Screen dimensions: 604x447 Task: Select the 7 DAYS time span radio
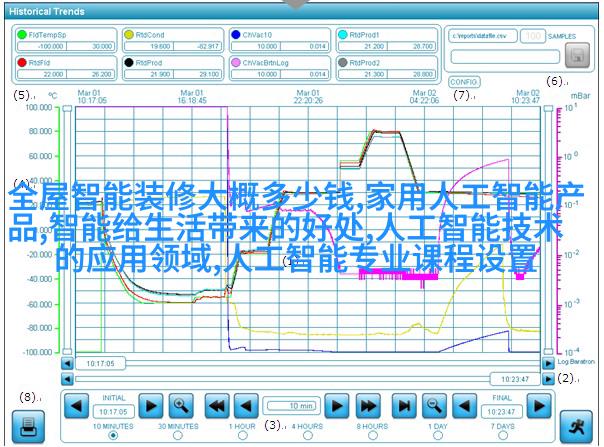503,435
